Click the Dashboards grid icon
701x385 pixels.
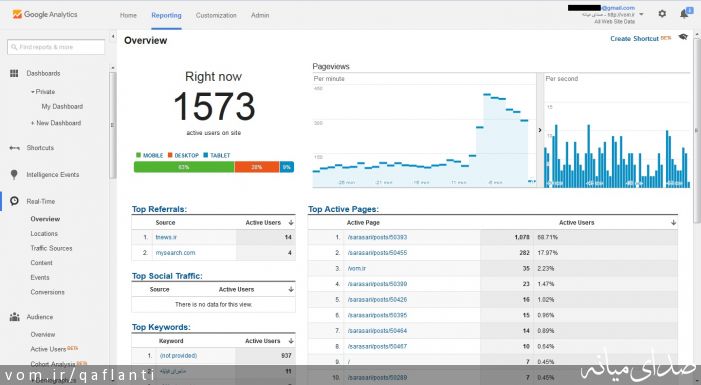tap(14, 73)
